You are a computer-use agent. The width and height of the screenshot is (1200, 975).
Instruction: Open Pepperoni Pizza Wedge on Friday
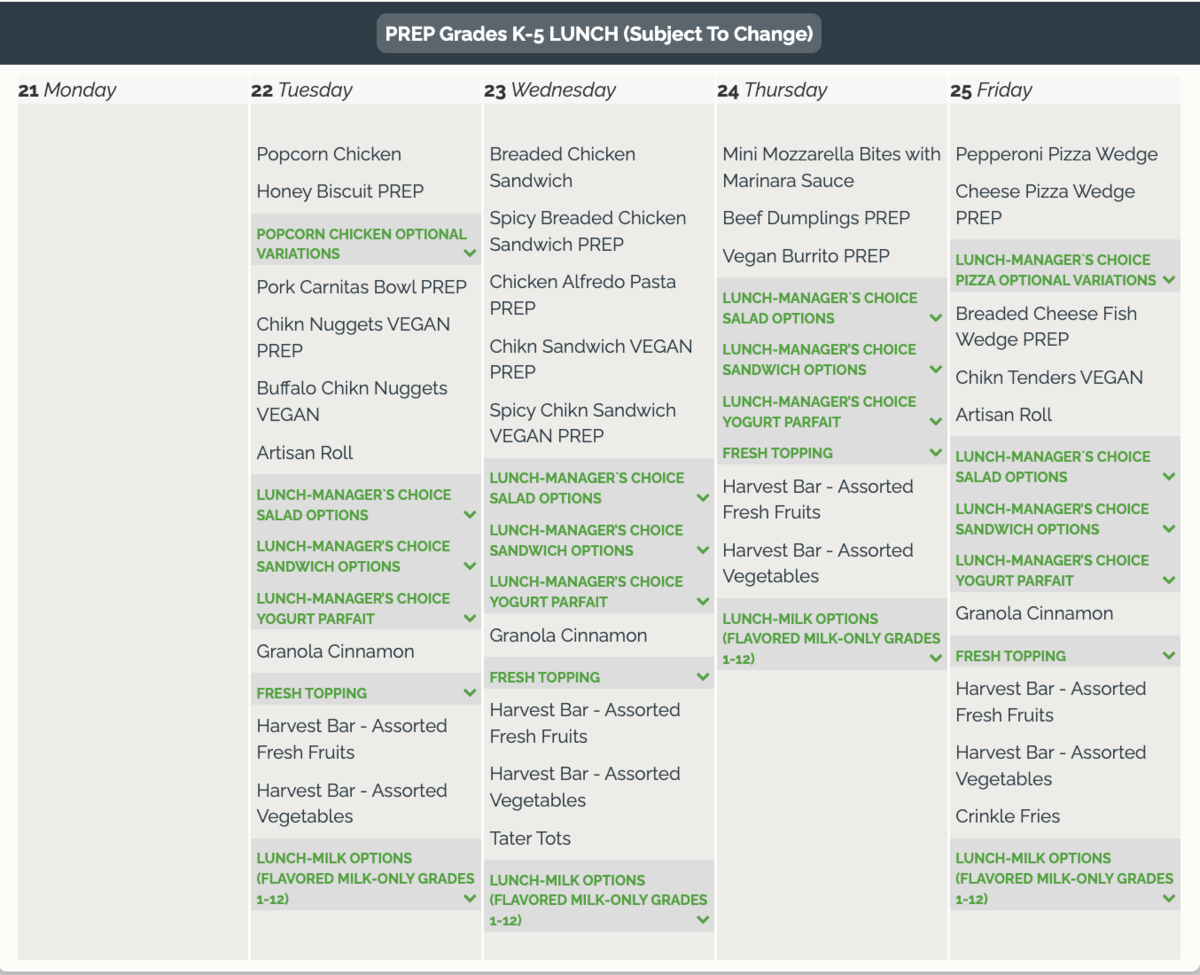(x=1057, y=154)
